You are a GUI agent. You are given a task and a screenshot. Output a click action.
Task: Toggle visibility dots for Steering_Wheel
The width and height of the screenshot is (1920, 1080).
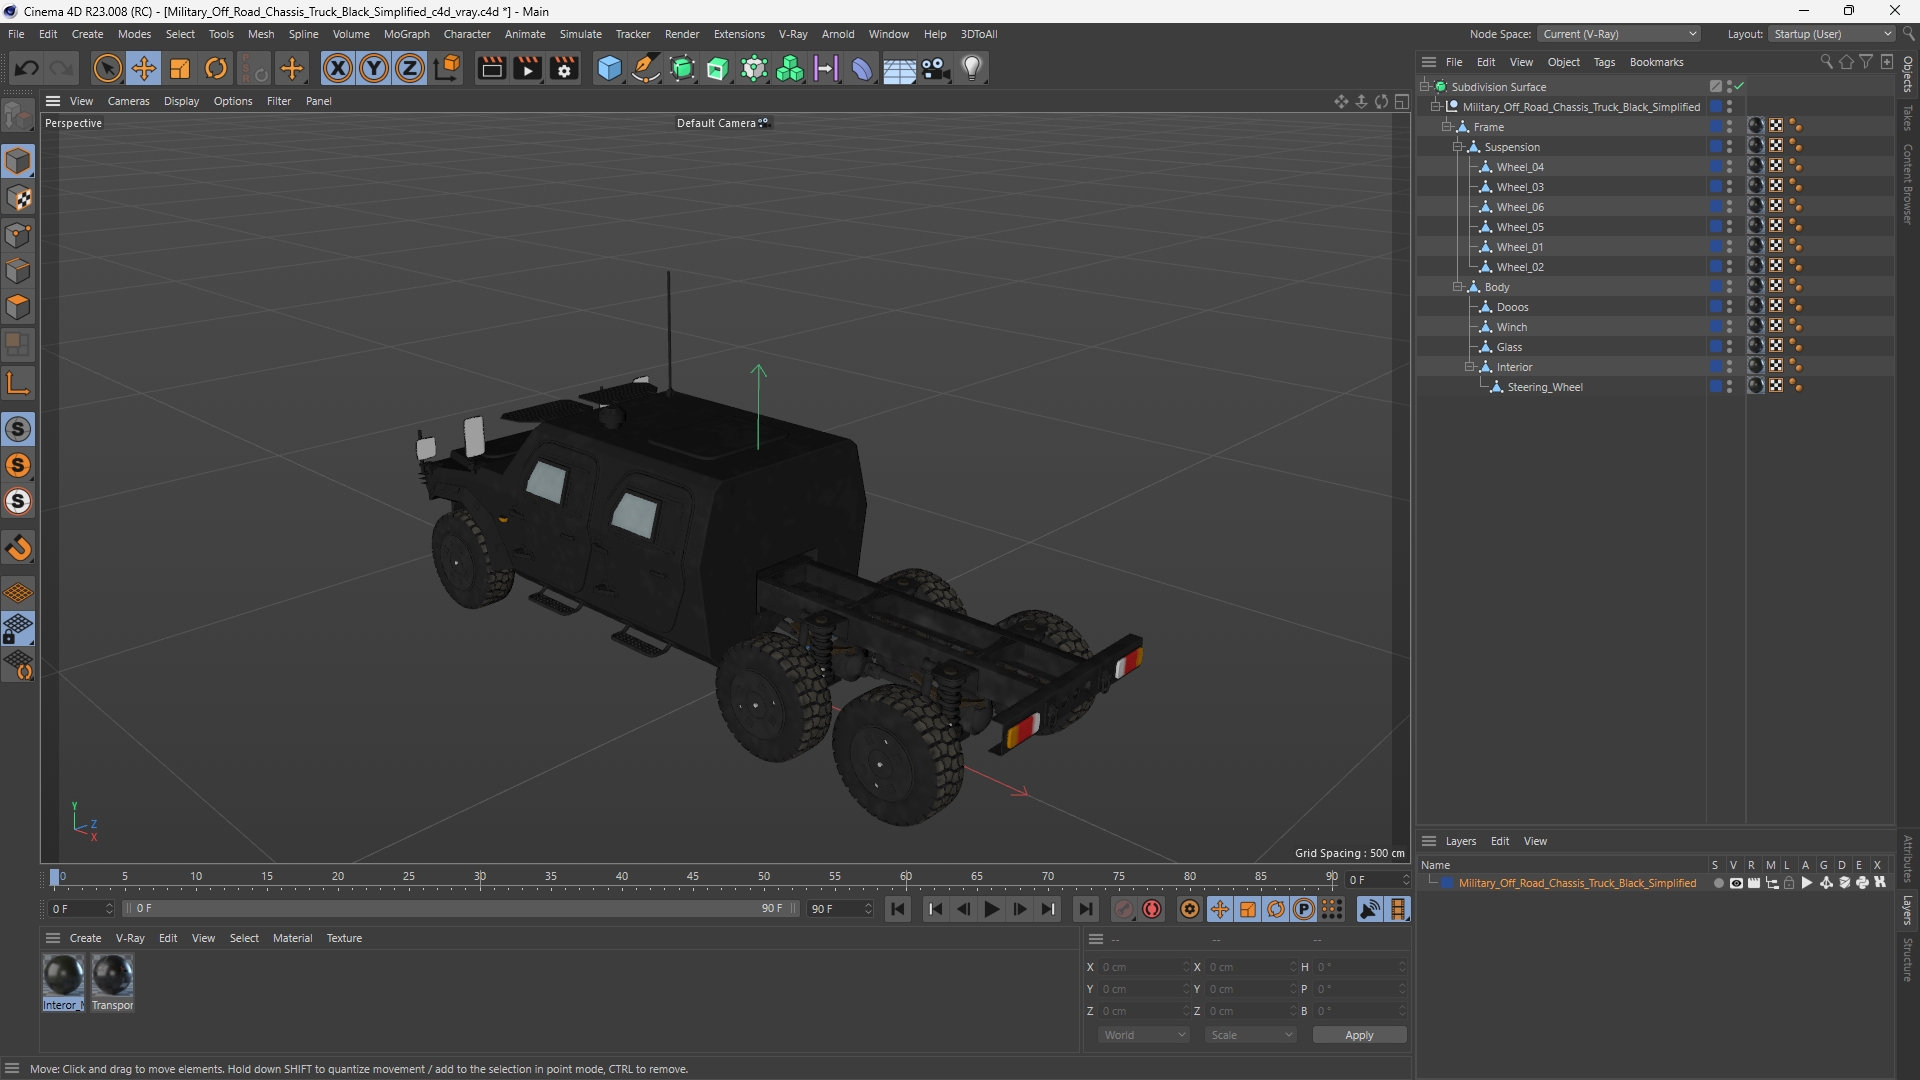click(1729, 387)
